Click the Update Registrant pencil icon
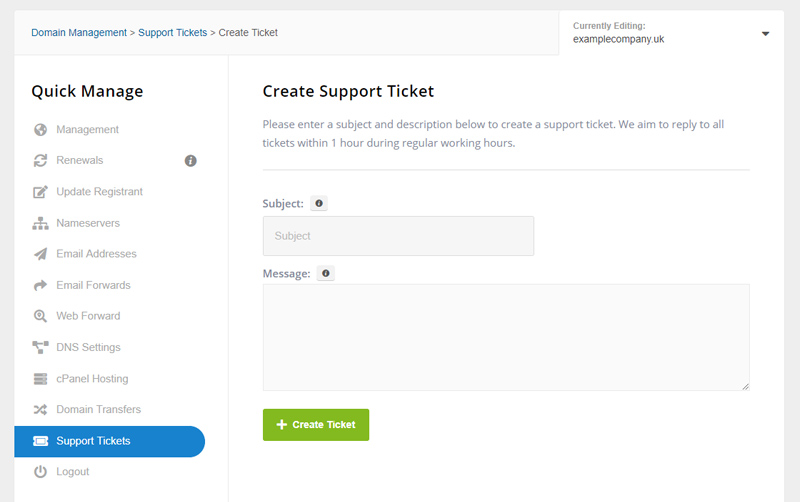 tap(41, 192)
